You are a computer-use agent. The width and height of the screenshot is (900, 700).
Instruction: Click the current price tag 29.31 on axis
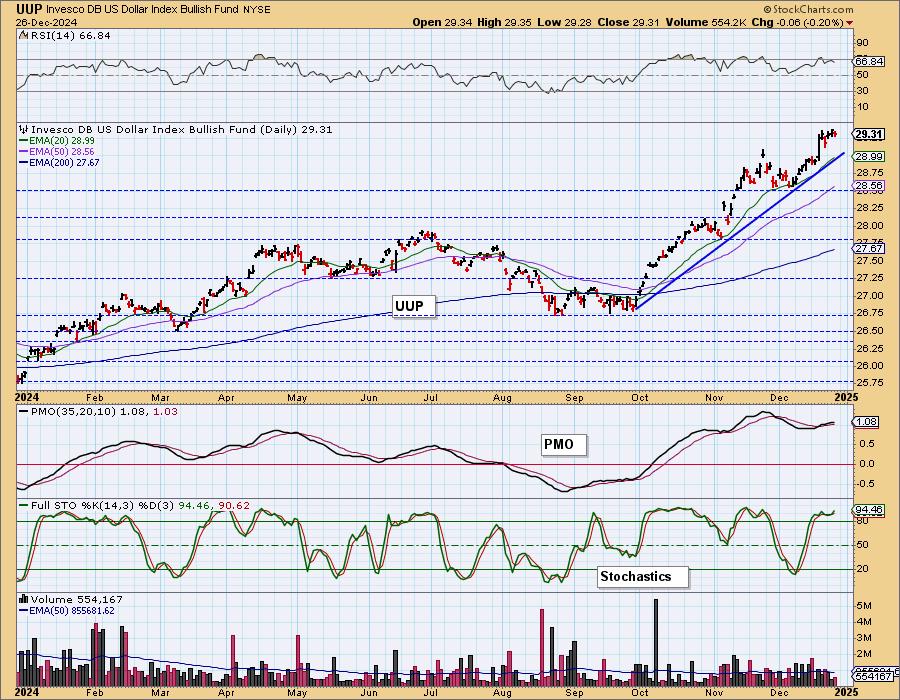click(868, 134)
